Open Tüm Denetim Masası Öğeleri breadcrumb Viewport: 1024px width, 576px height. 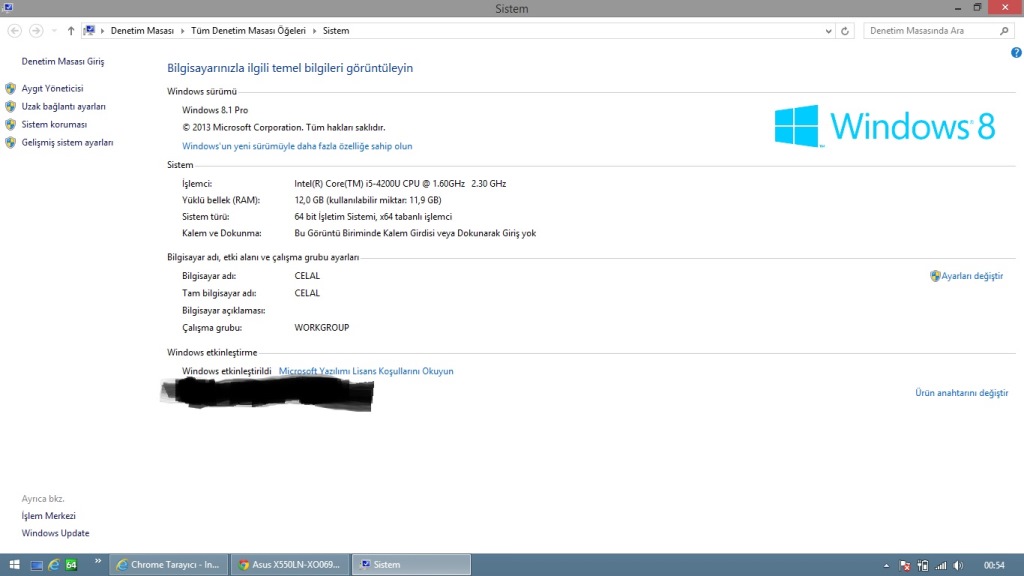click(x=248, y=31)
